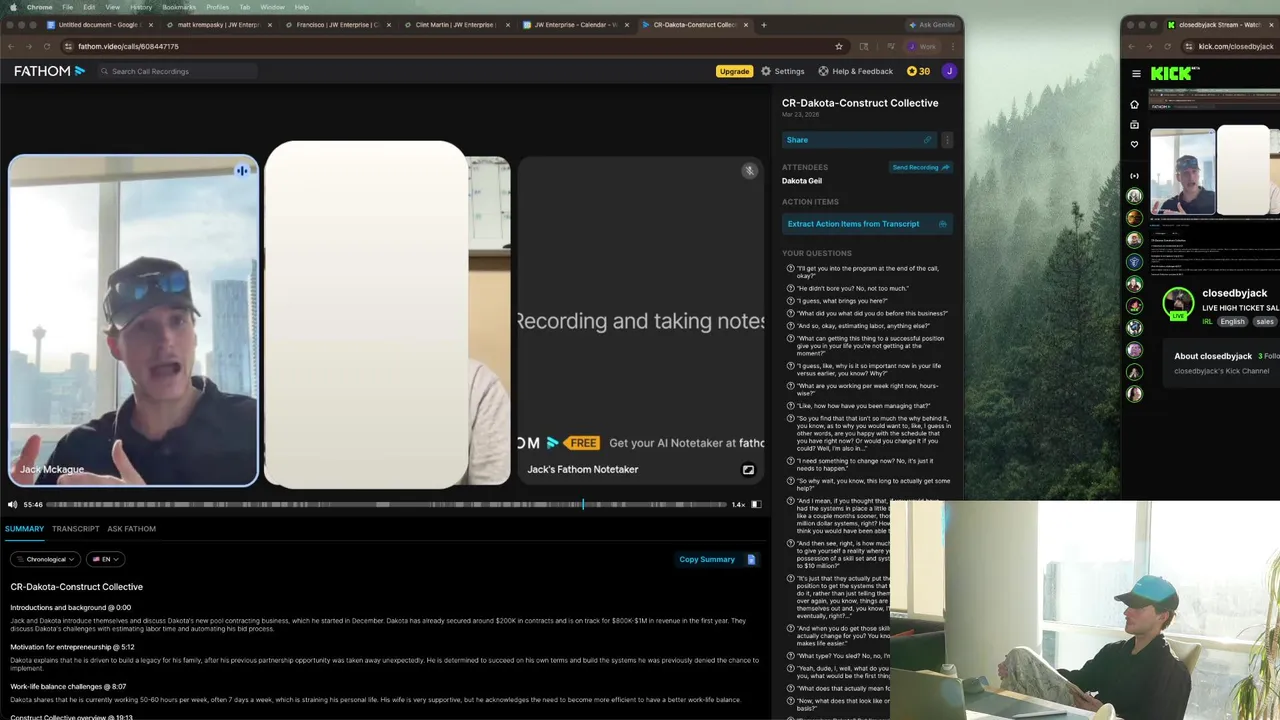Click question icon beside "how have you been managing"
The width and height of the screenshot is (1280, 720).
tap(790, 406)
